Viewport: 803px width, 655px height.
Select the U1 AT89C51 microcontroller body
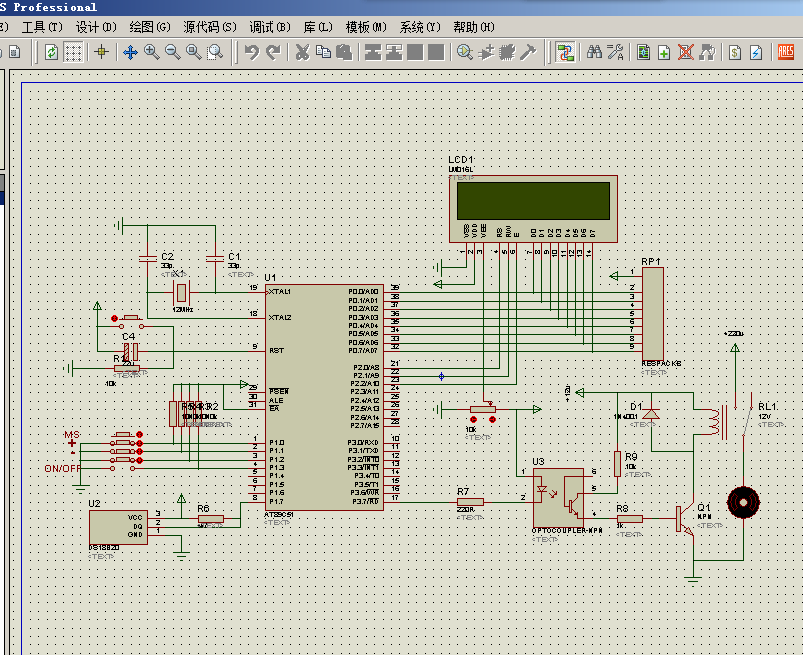click(x=324, y=397)
